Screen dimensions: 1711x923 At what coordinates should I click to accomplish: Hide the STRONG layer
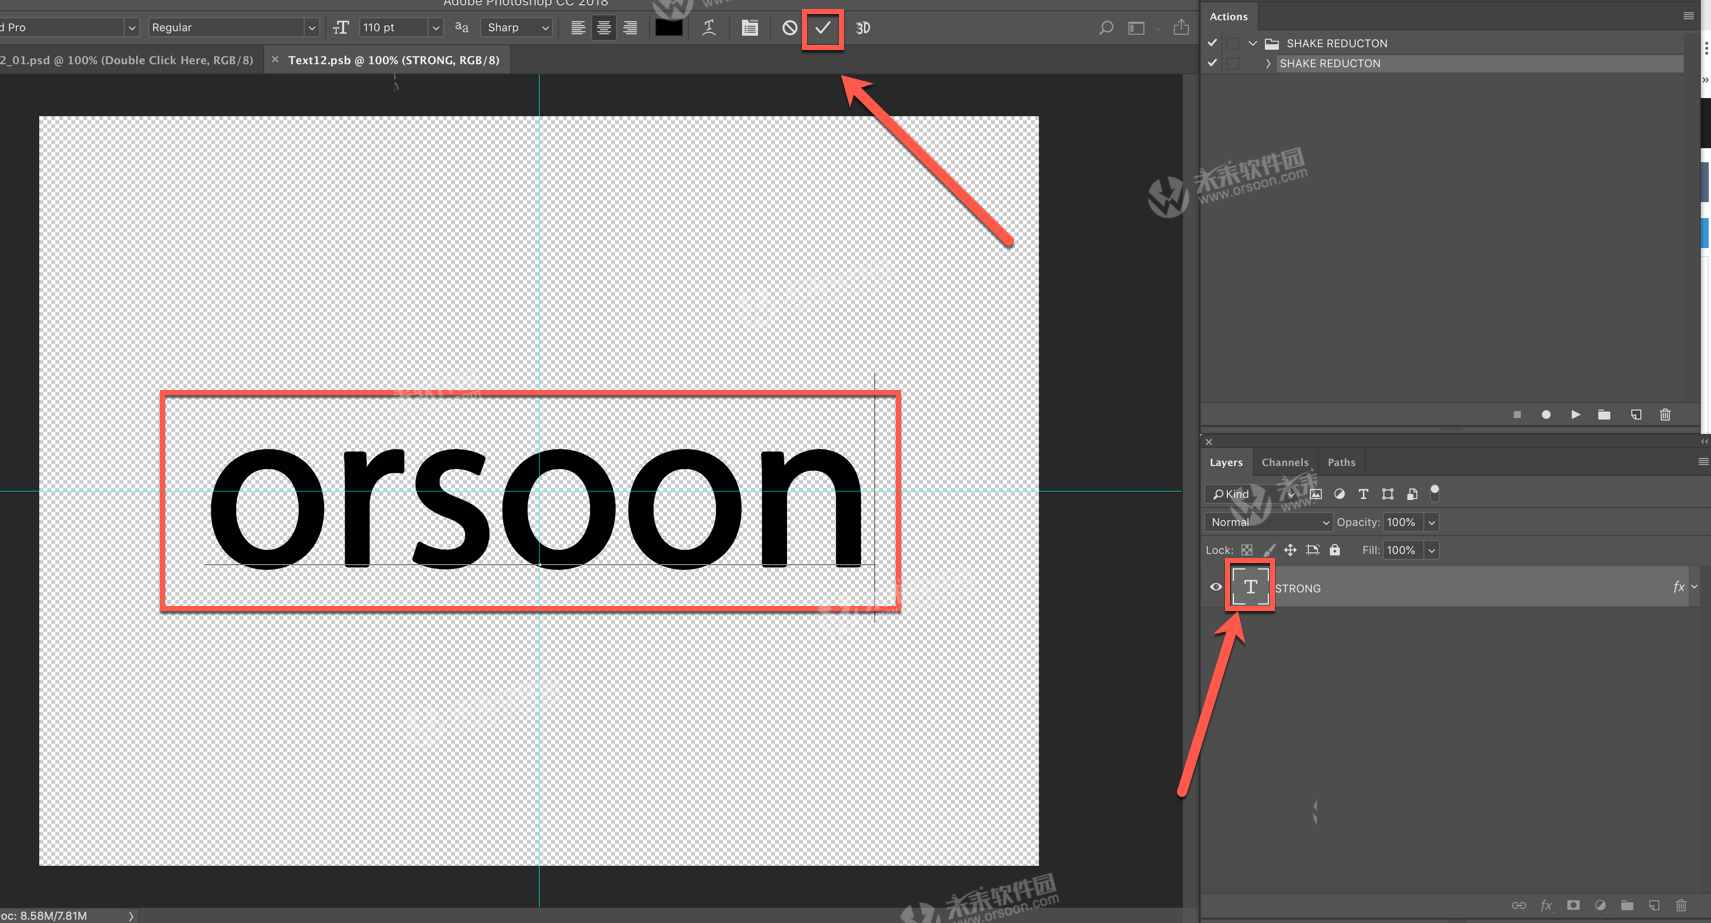[1216, 588]
